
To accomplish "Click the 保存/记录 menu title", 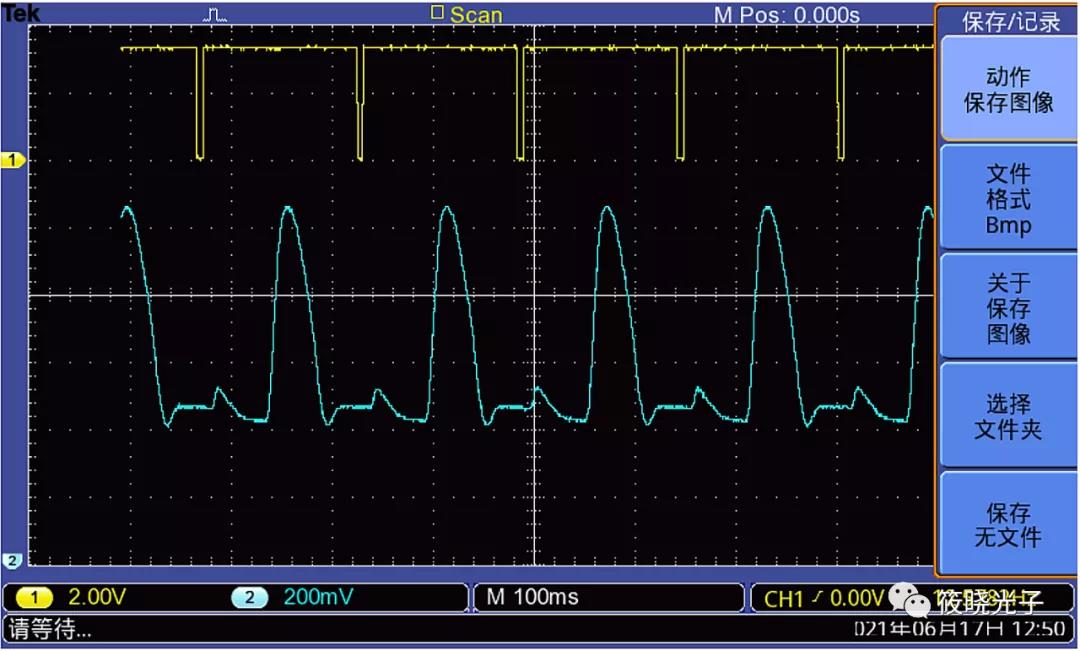I will pyautogui.click(x=1010, y=22).
